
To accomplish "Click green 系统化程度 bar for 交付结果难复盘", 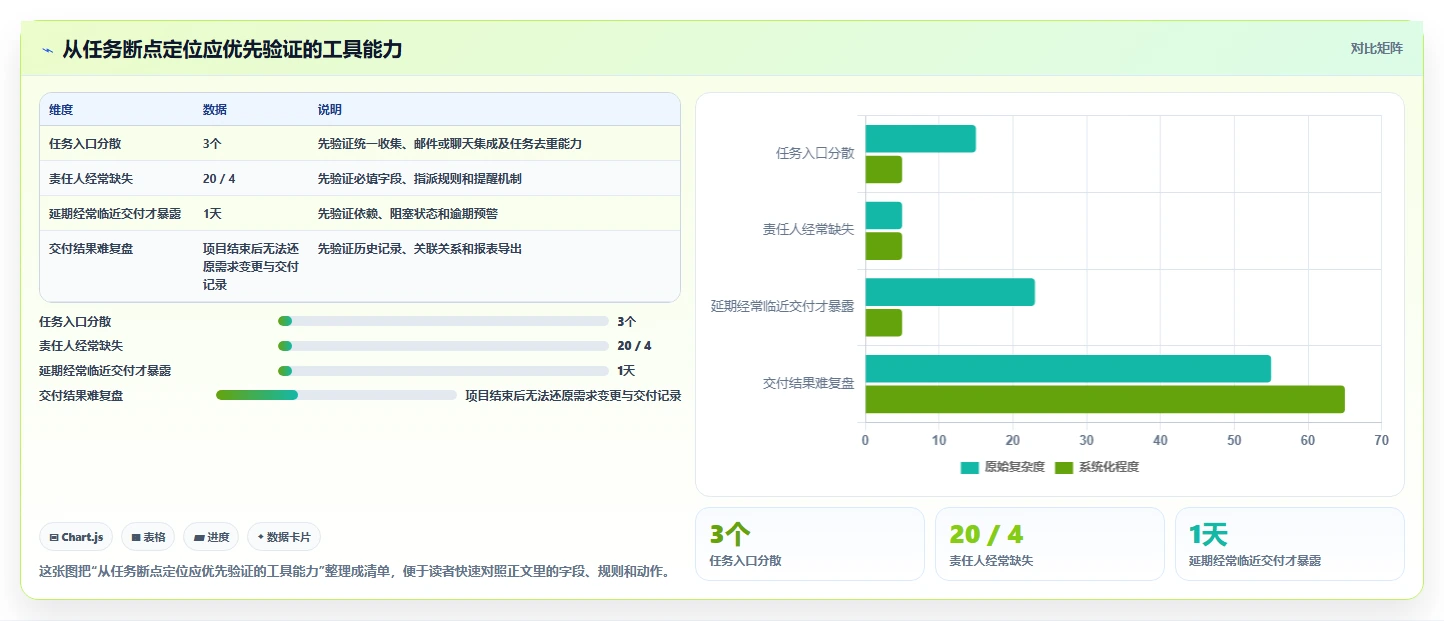I will pos(1105,400).
